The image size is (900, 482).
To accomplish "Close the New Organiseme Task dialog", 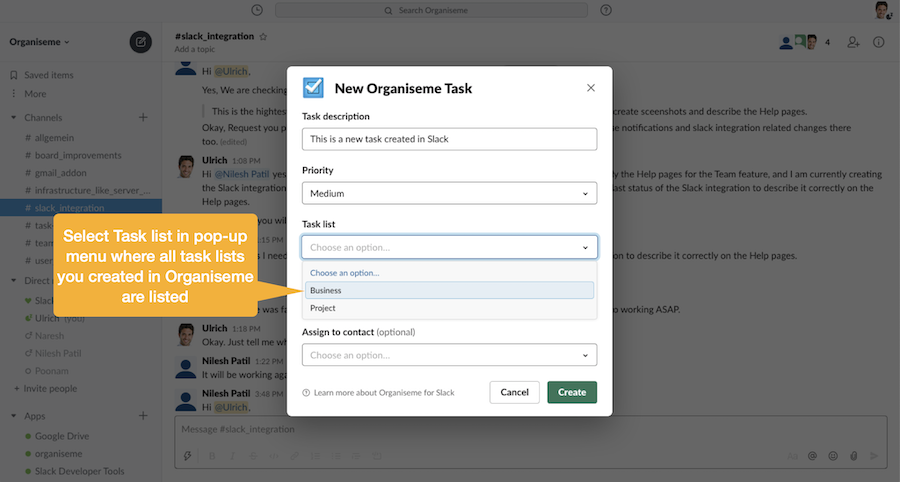I will 591,88.
